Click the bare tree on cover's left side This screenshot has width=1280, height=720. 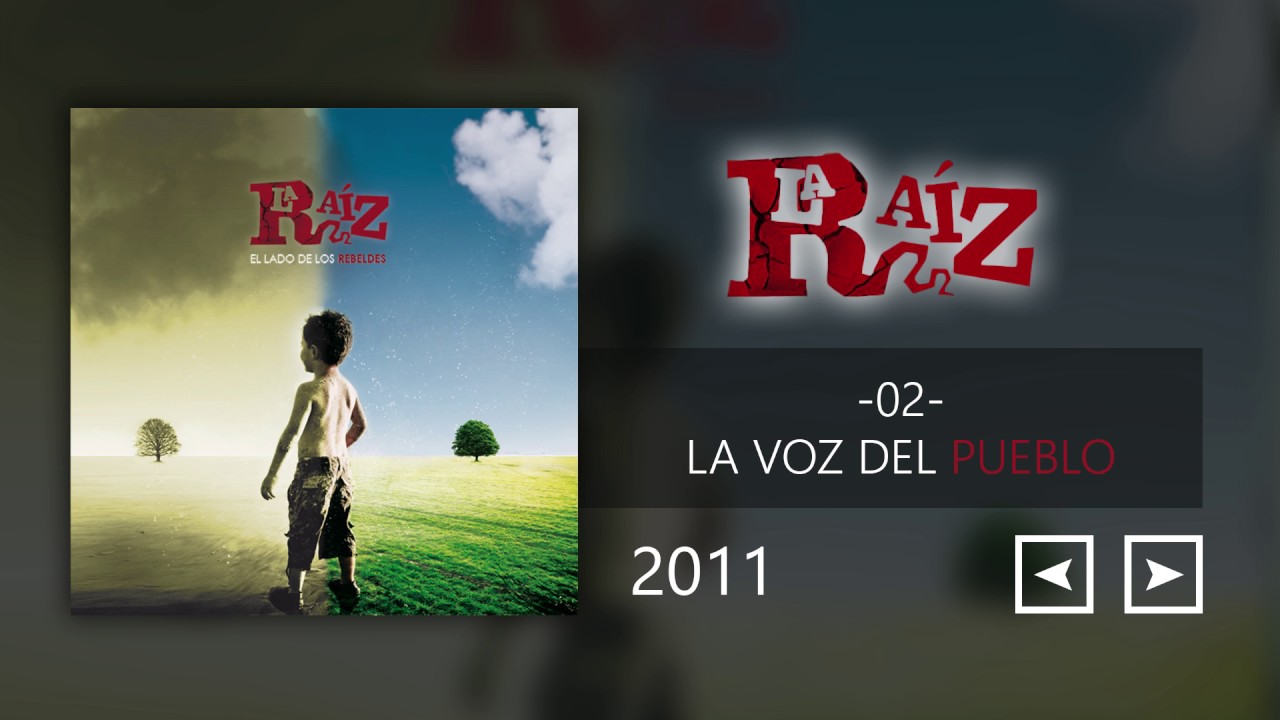tap(157, 439)
